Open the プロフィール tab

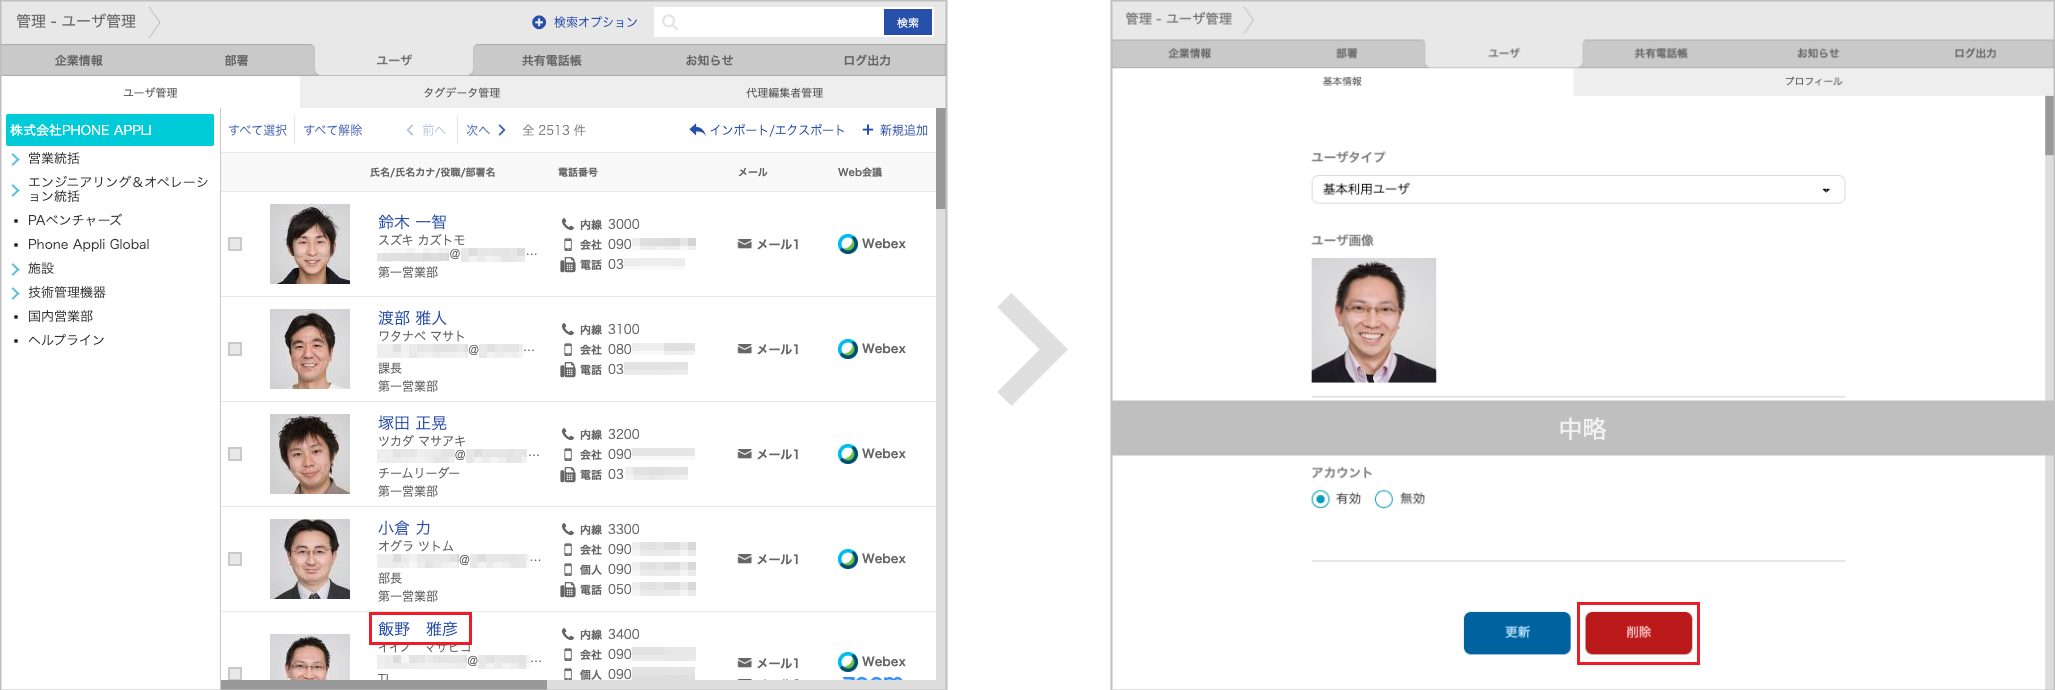click(x=1812, y=81)
